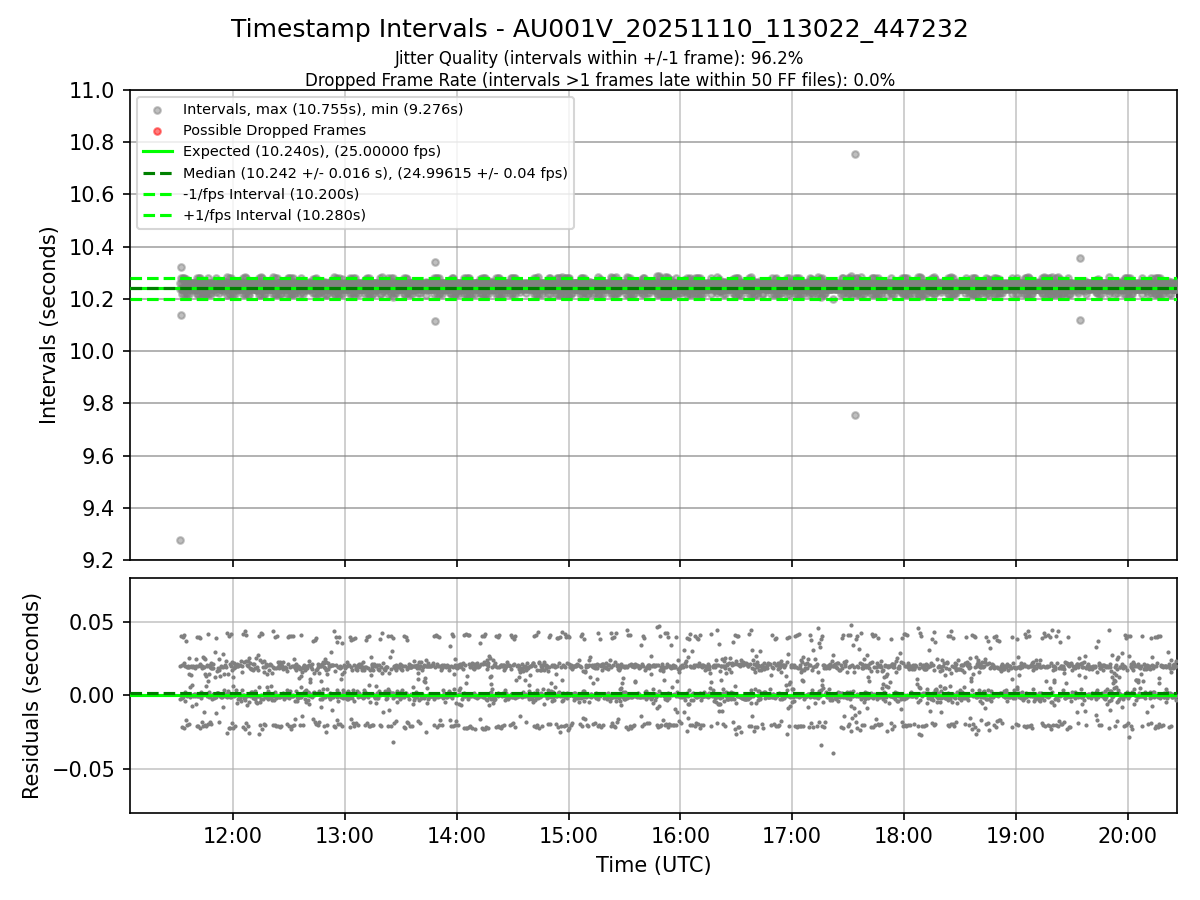Click the chart title 'Timestamp Intervals - AU001V_20251110_113022_447232'
1200x900 pixels.
tap(600, 29)
